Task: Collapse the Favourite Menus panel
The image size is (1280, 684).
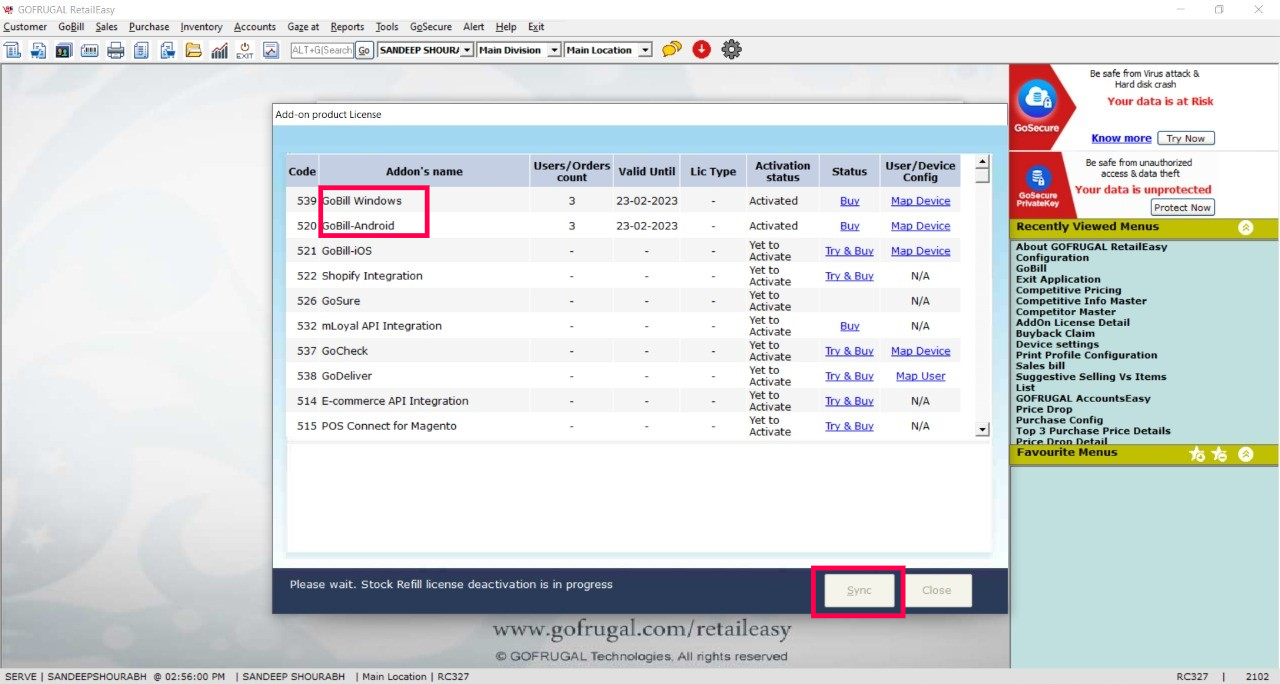Action: 1245,454
